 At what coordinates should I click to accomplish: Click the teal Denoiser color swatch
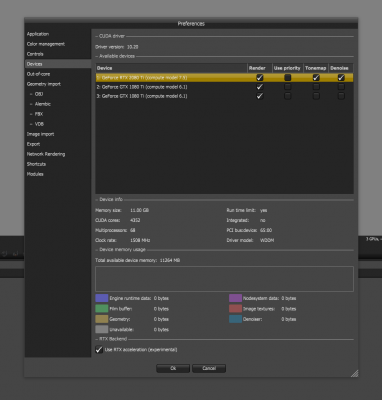(235, 319)
